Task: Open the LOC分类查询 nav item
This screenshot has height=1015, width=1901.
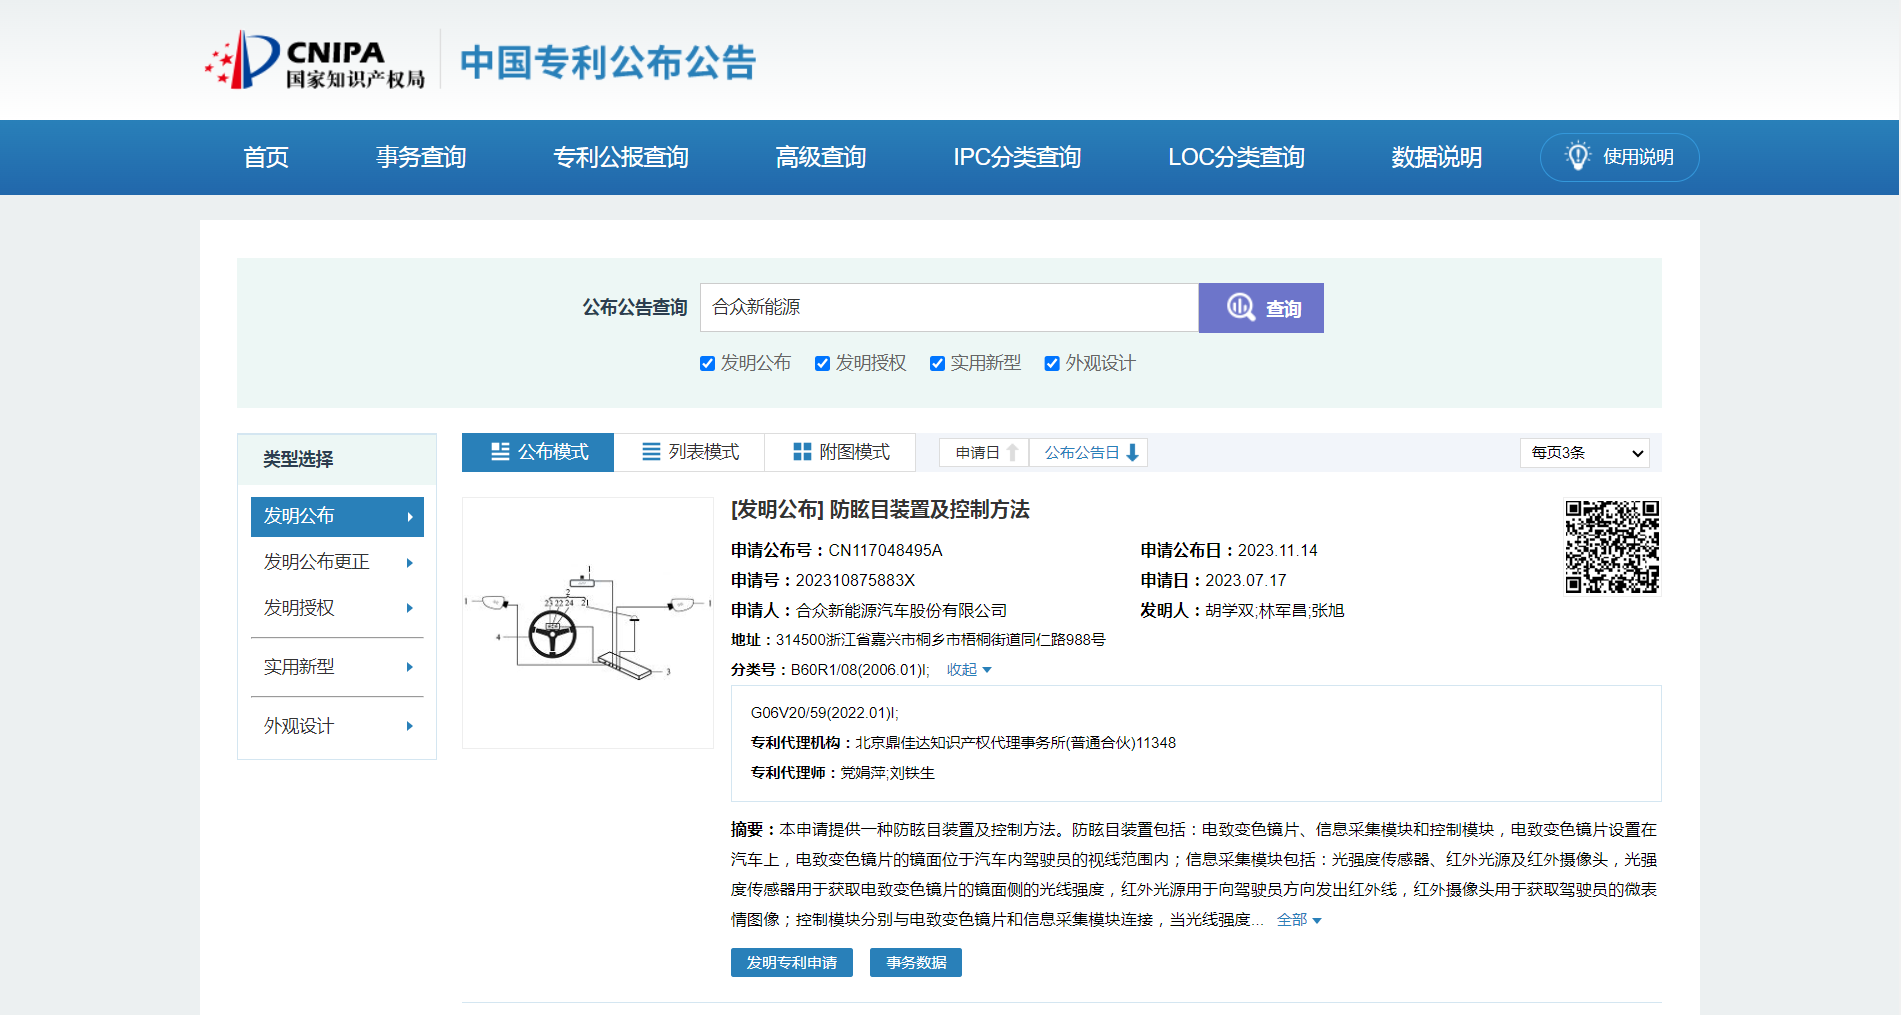Action: tap(1236, 157)
